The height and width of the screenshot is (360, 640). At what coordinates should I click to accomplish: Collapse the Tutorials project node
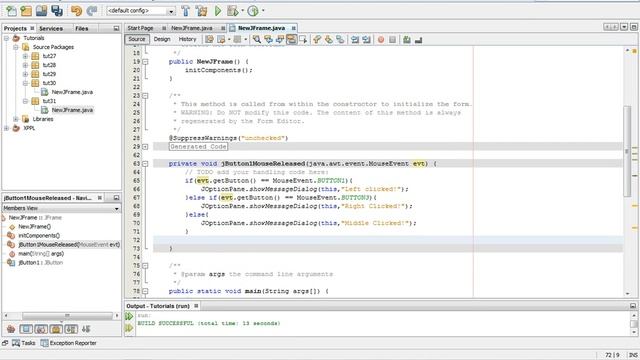coord(7,38)
